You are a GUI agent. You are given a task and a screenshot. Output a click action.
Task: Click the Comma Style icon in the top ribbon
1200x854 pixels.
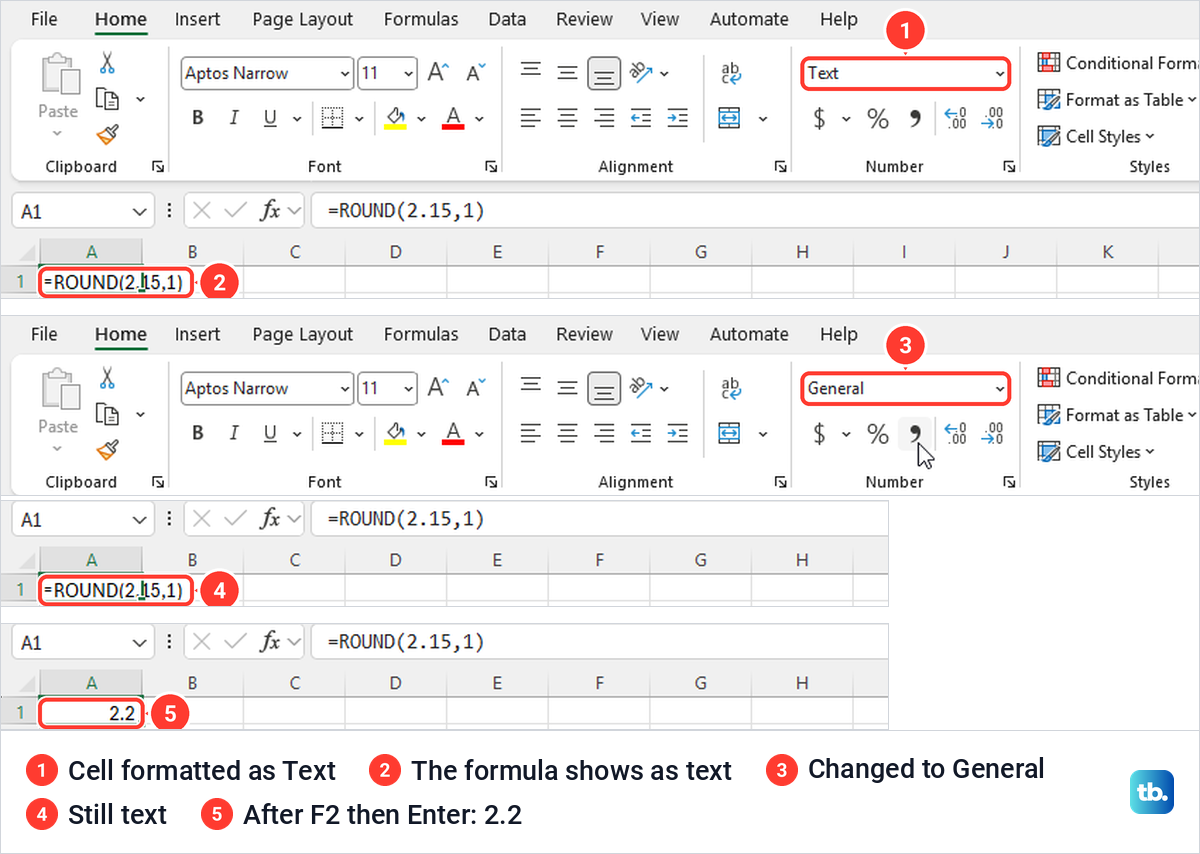click(914, 119)
